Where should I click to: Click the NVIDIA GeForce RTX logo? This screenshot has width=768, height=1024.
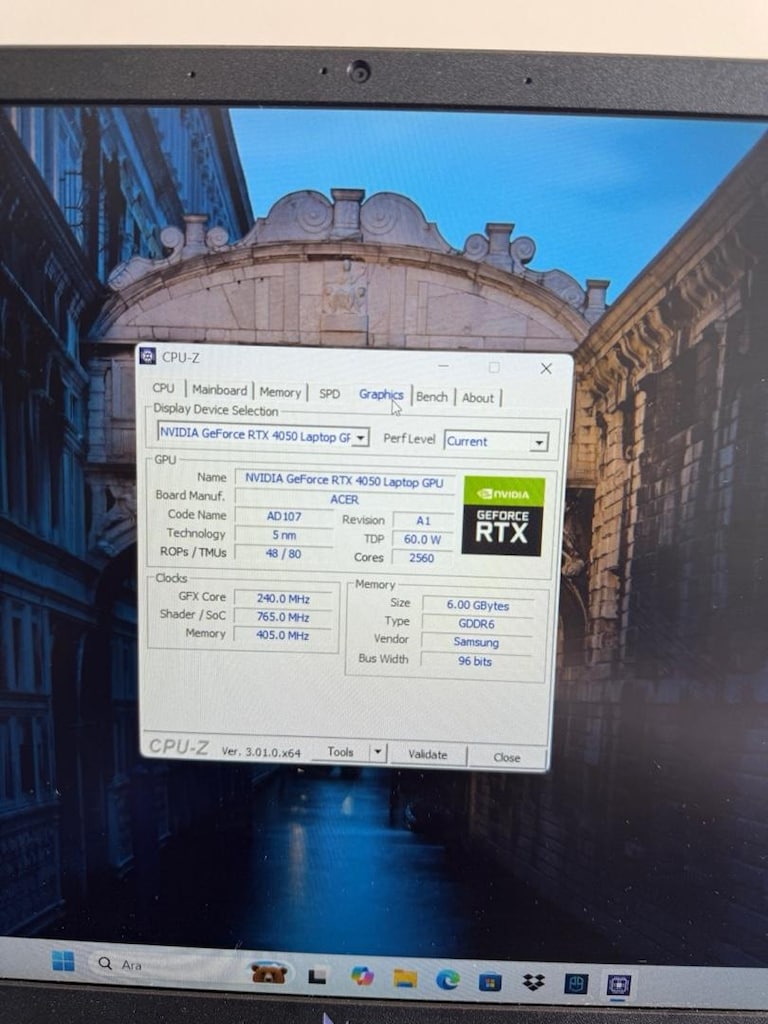(x=502, y=516)
